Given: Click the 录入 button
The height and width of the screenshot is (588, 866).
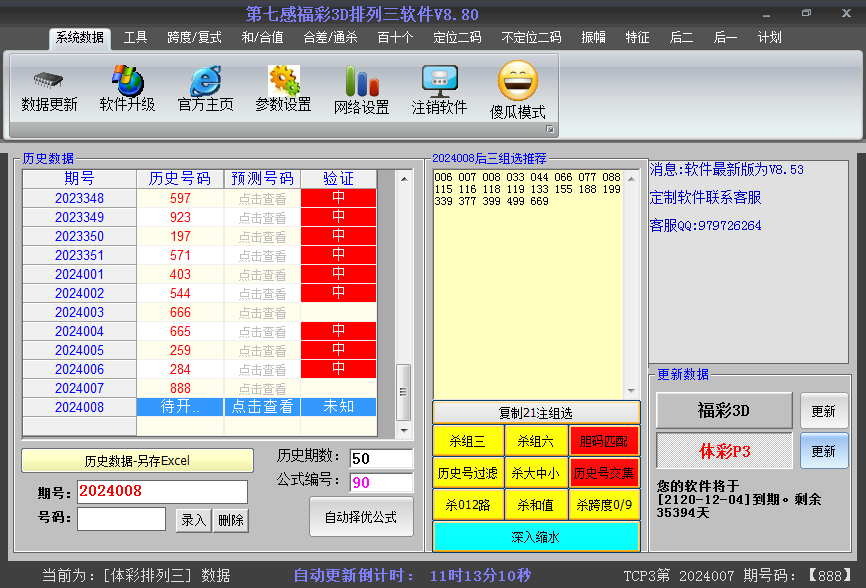Looking at the screenshot, I should (193, 520).
